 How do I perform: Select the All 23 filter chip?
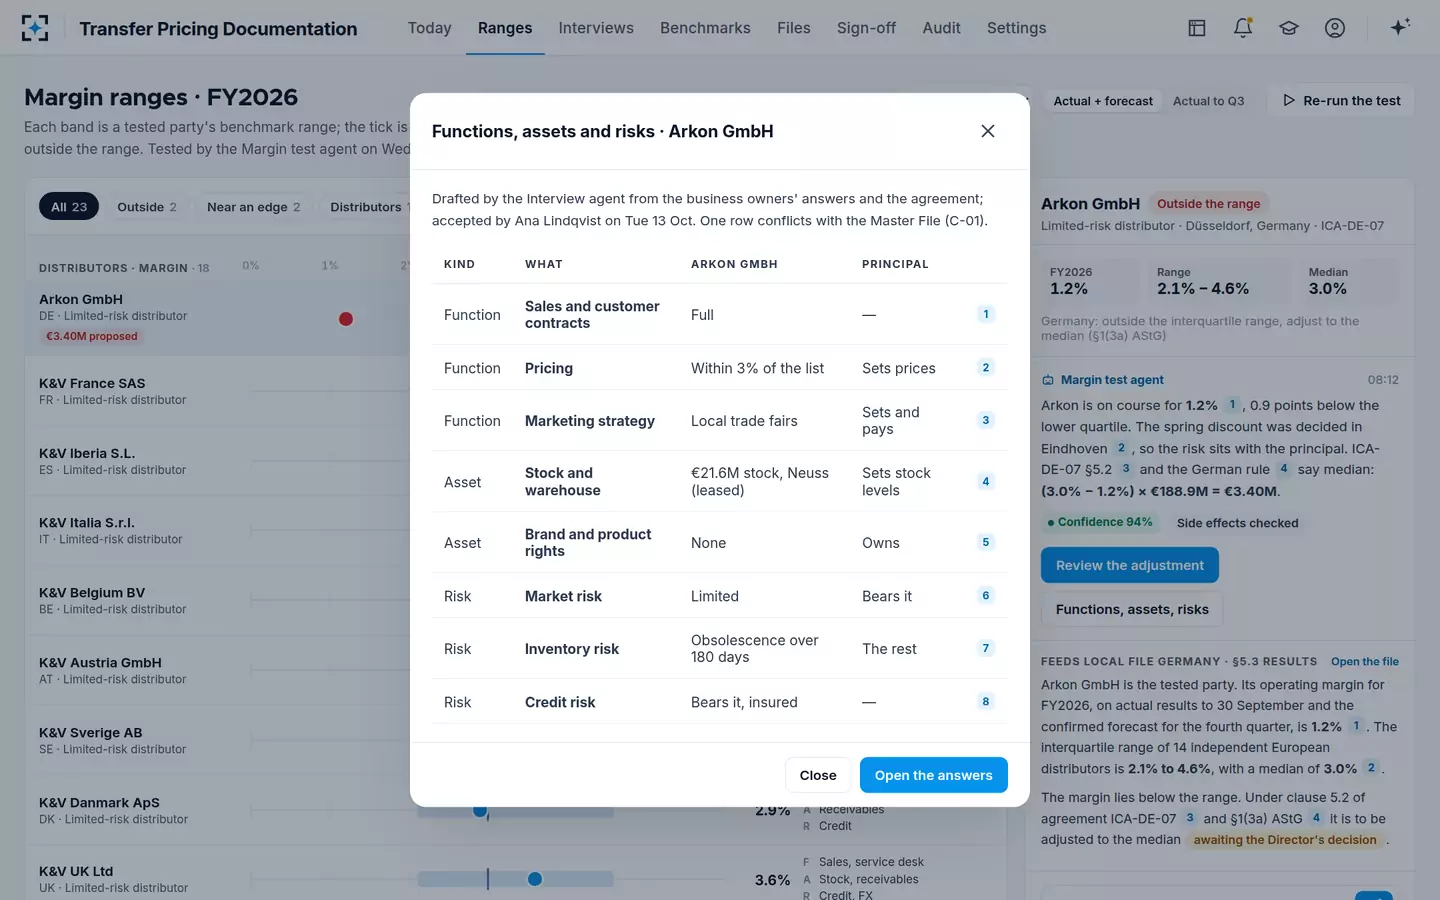[x=69, y=207]
